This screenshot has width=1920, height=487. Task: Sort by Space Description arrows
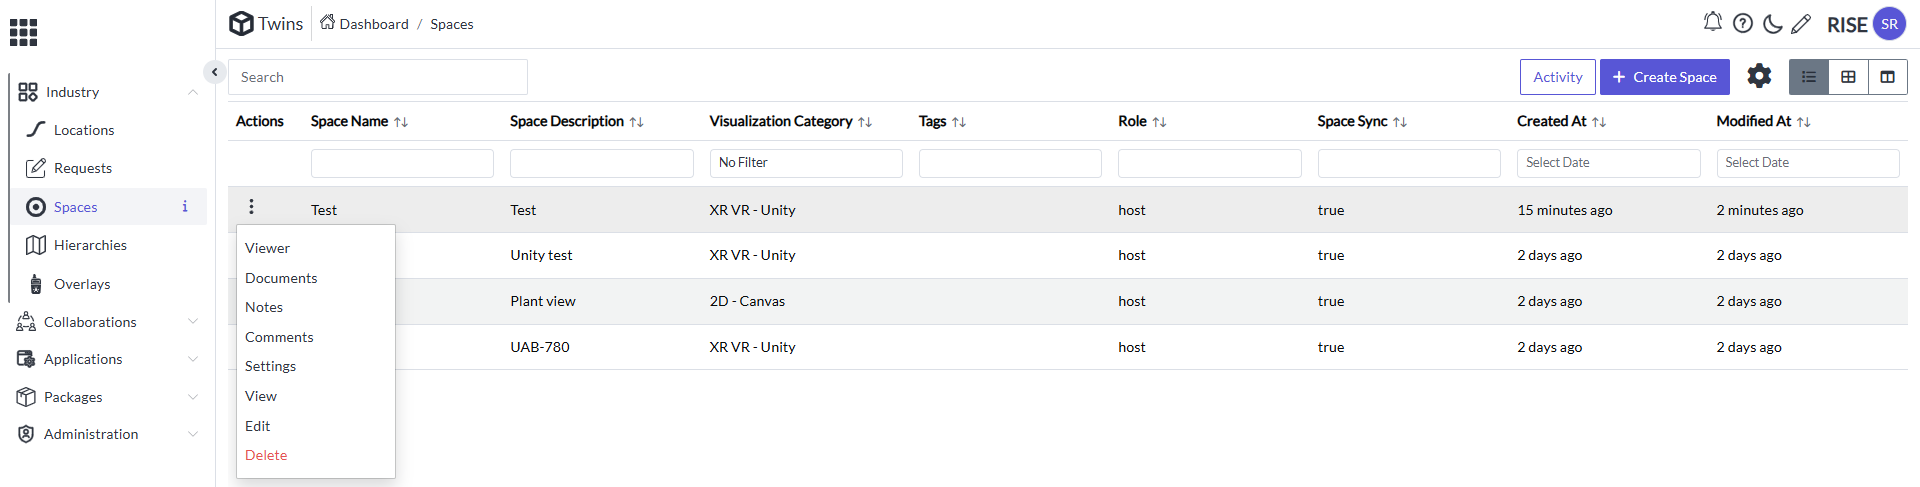[637, 122]
